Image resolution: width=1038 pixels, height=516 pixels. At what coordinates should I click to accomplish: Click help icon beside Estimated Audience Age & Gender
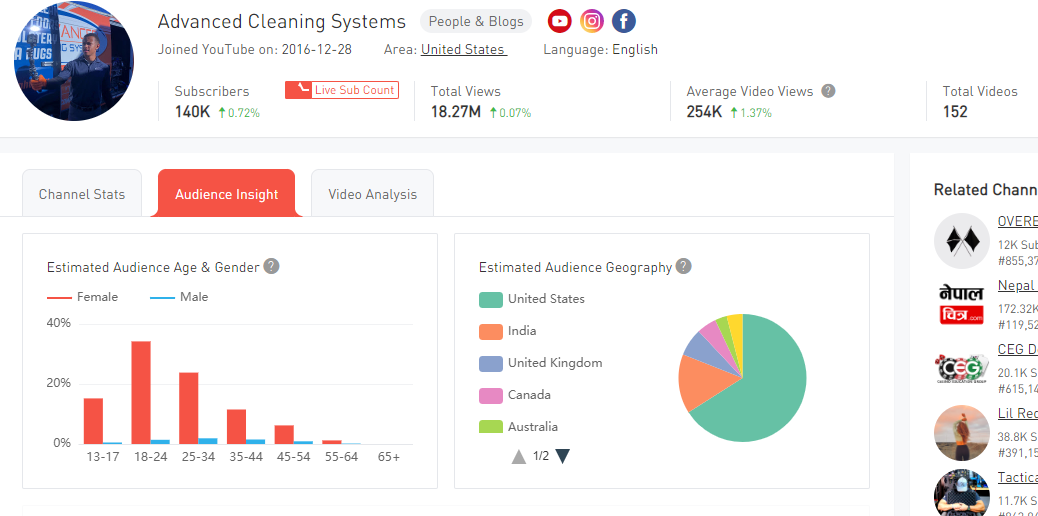(271, 266)
